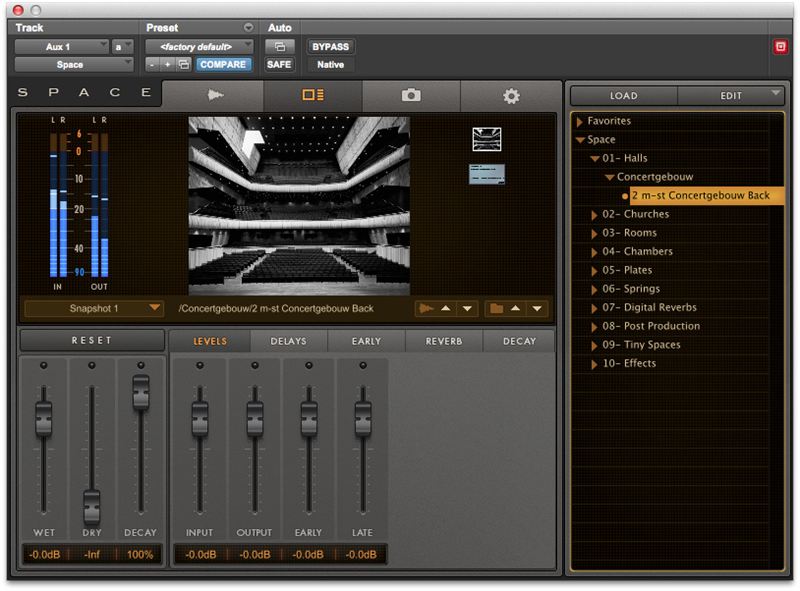Open the factory default preset dropdown
The width and height of the screenshot is (800, 591).
[x=201, y=47]
